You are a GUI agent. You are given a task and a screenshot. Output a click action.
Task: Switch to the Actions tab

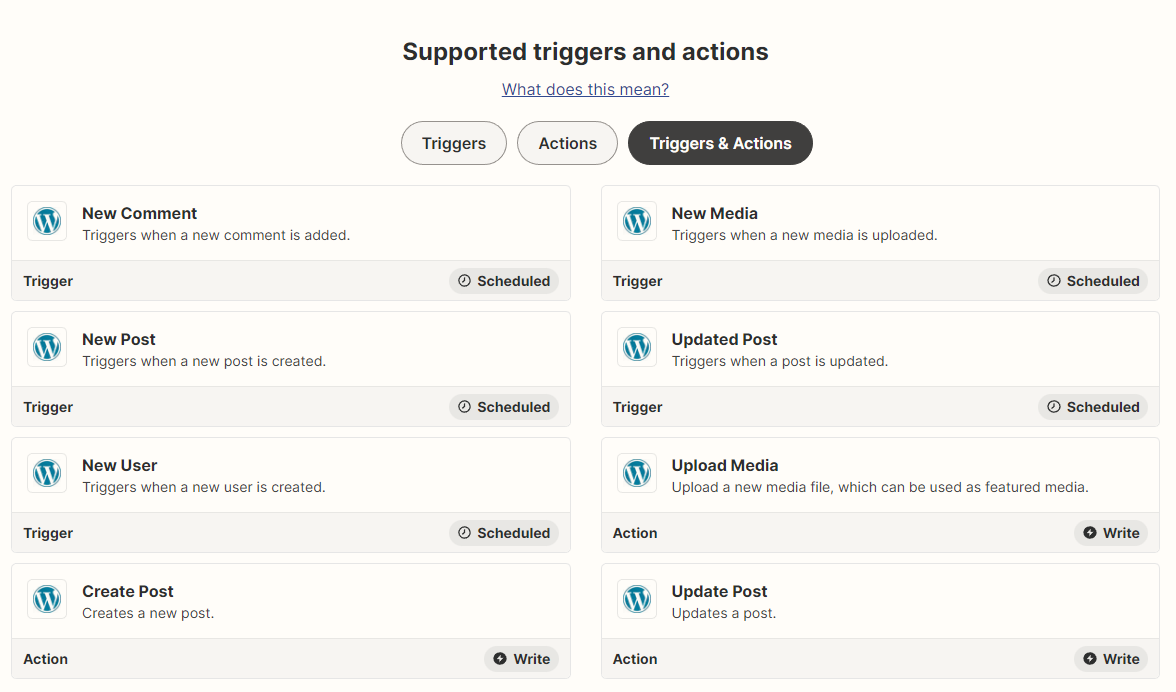click(x=568, y=143)
